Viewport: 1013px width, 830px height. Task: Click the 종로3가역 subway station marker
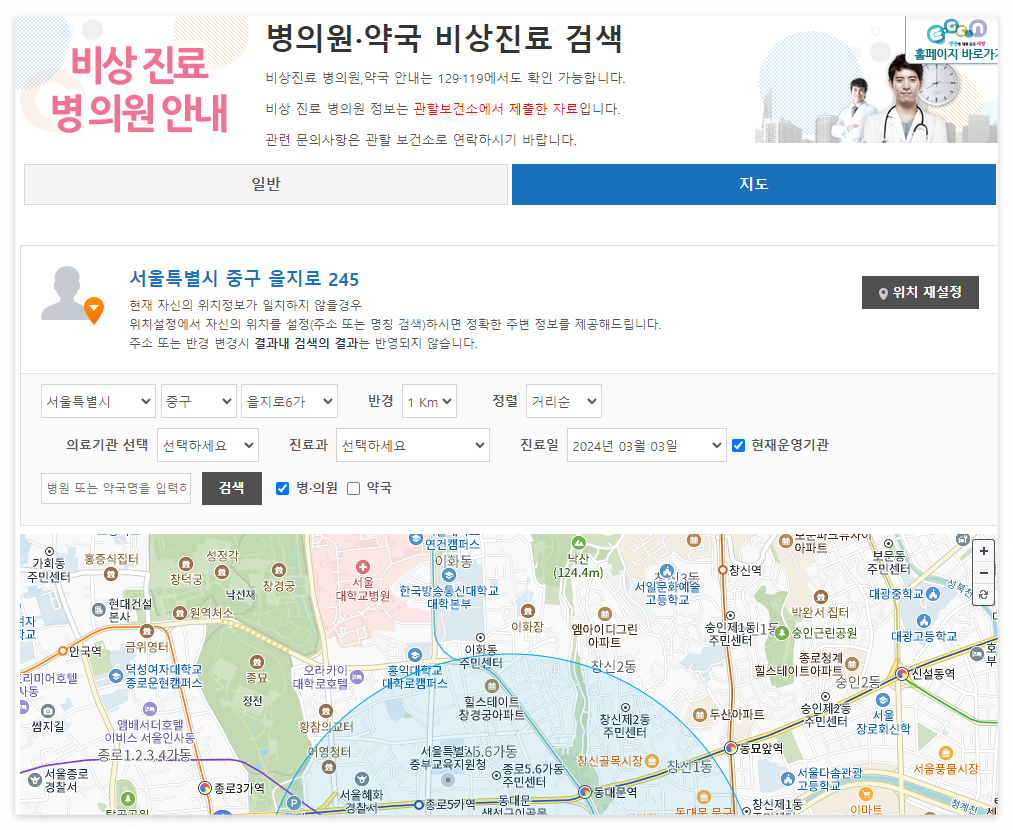[x=205, y=789]
